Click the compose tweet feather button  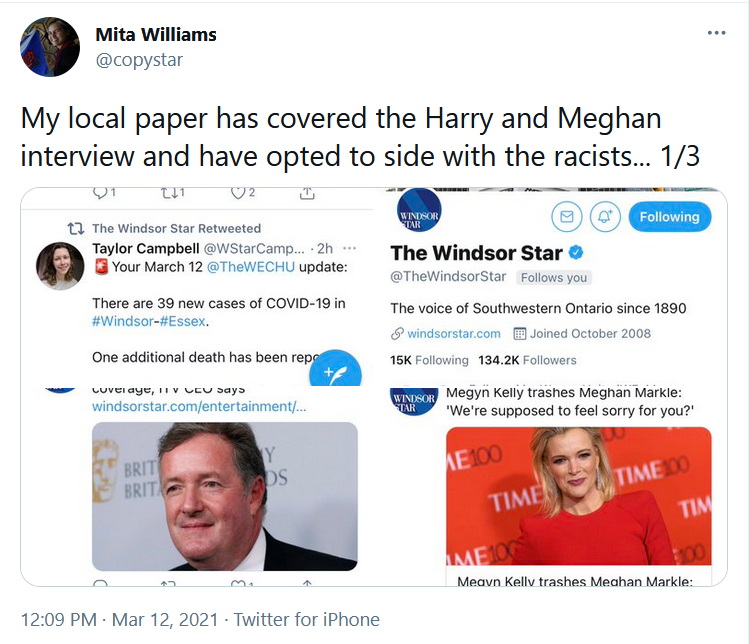tap(335, 371)
